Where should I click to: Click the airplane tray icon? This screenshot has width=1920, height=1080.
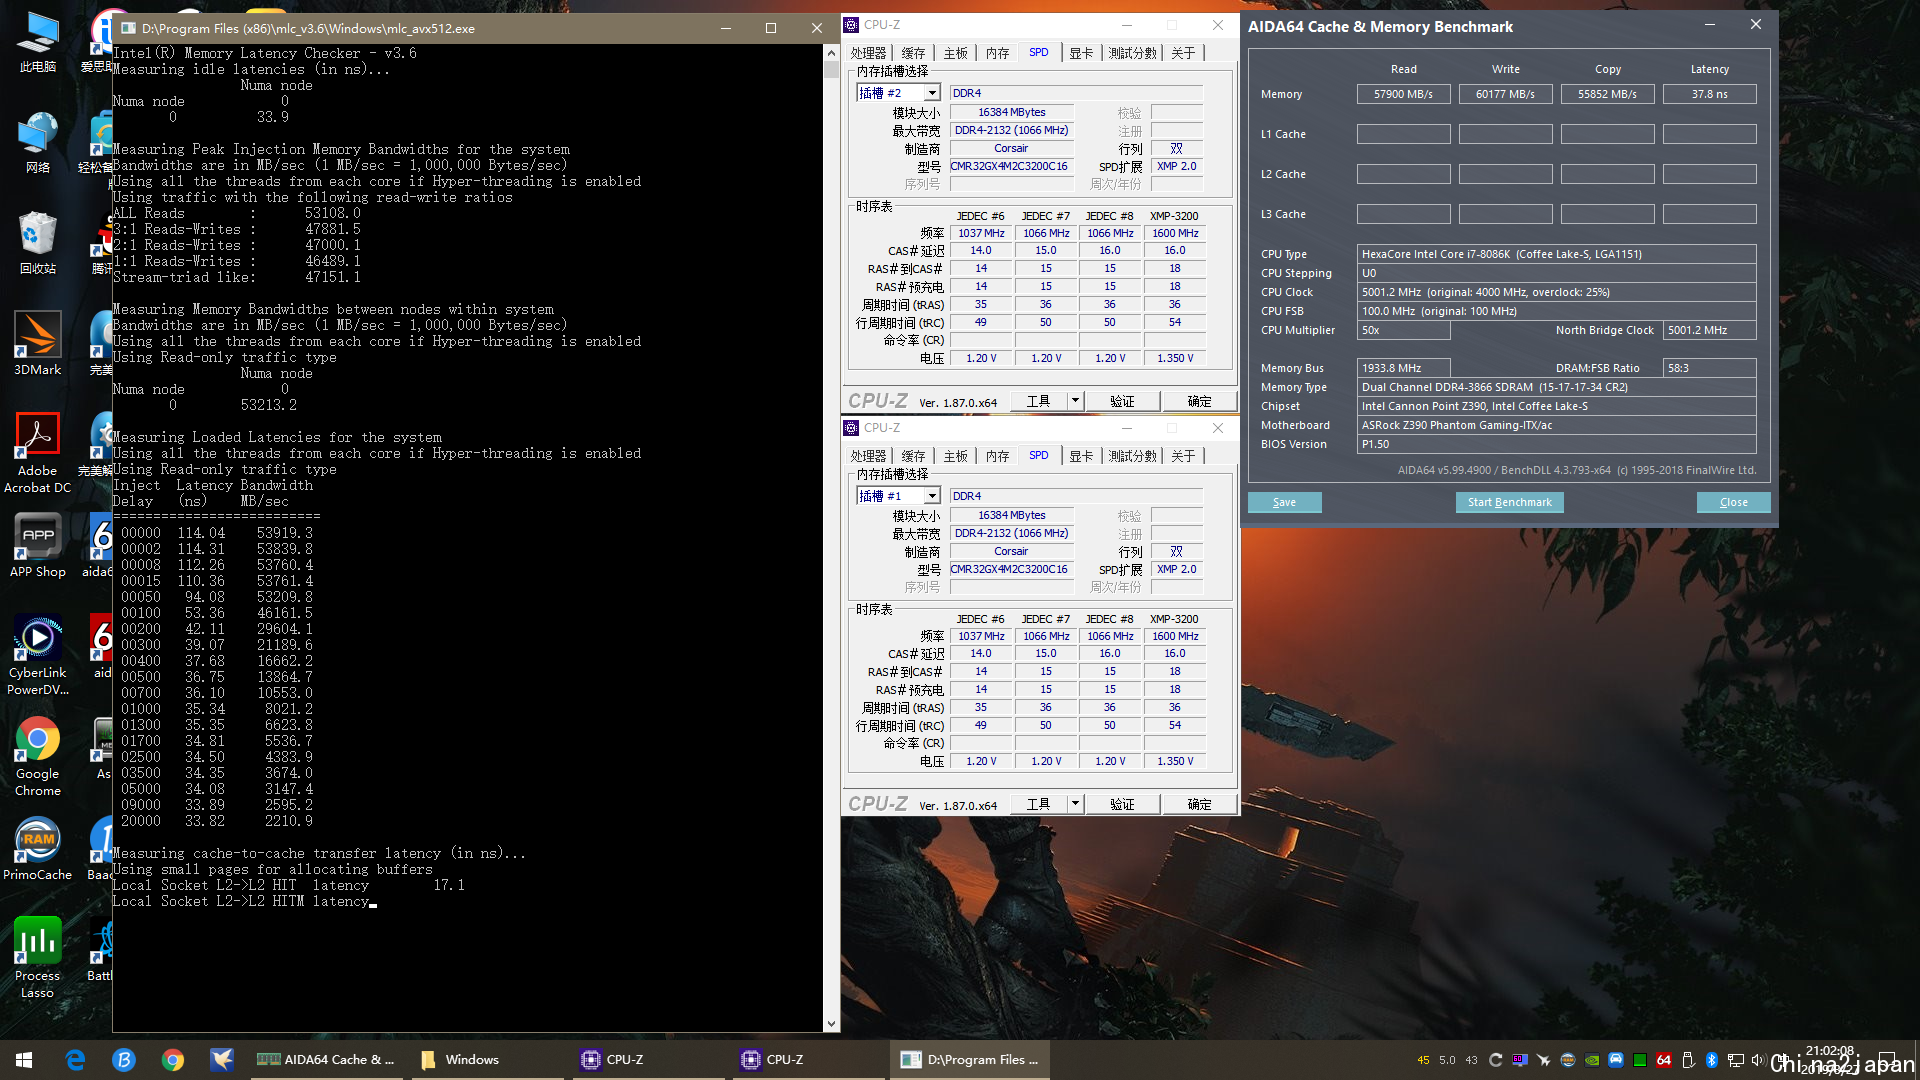click(1544, 1060)
